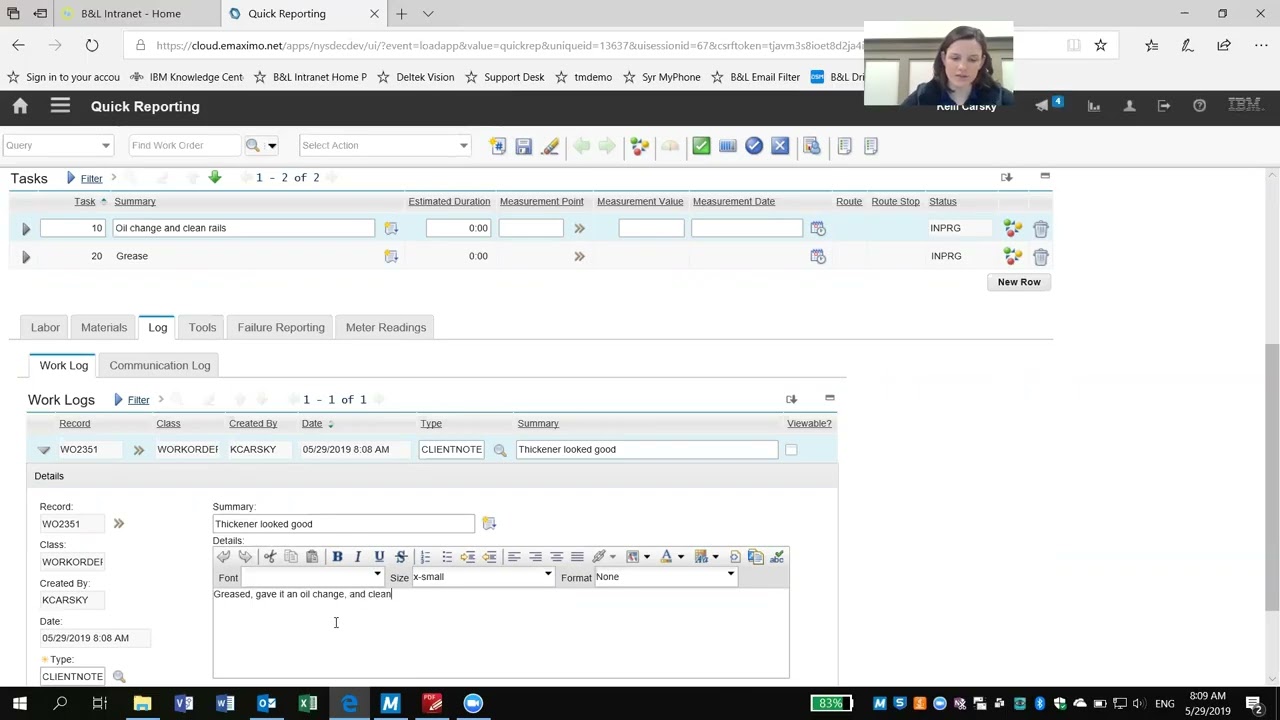Apply underline in the Details editor
The width and height of the screenshot is (1280, 720).
[x=379, y=557]
